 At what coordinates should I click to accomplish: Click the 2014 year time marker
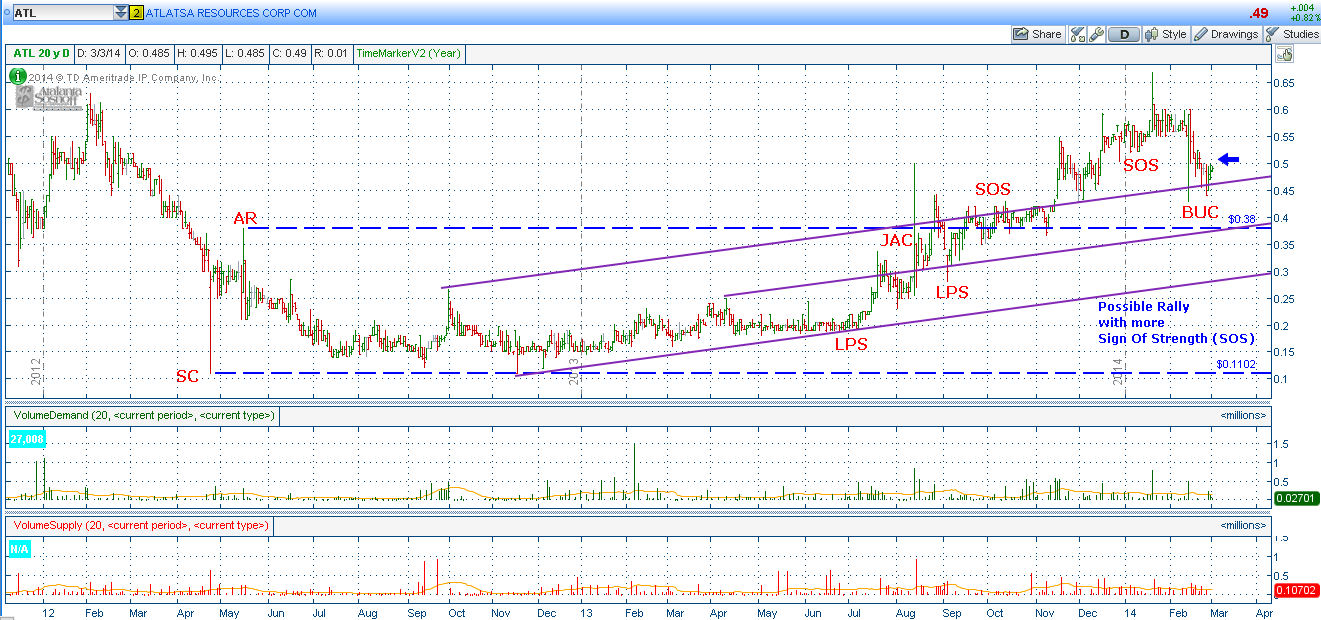tap(1119, 371)
